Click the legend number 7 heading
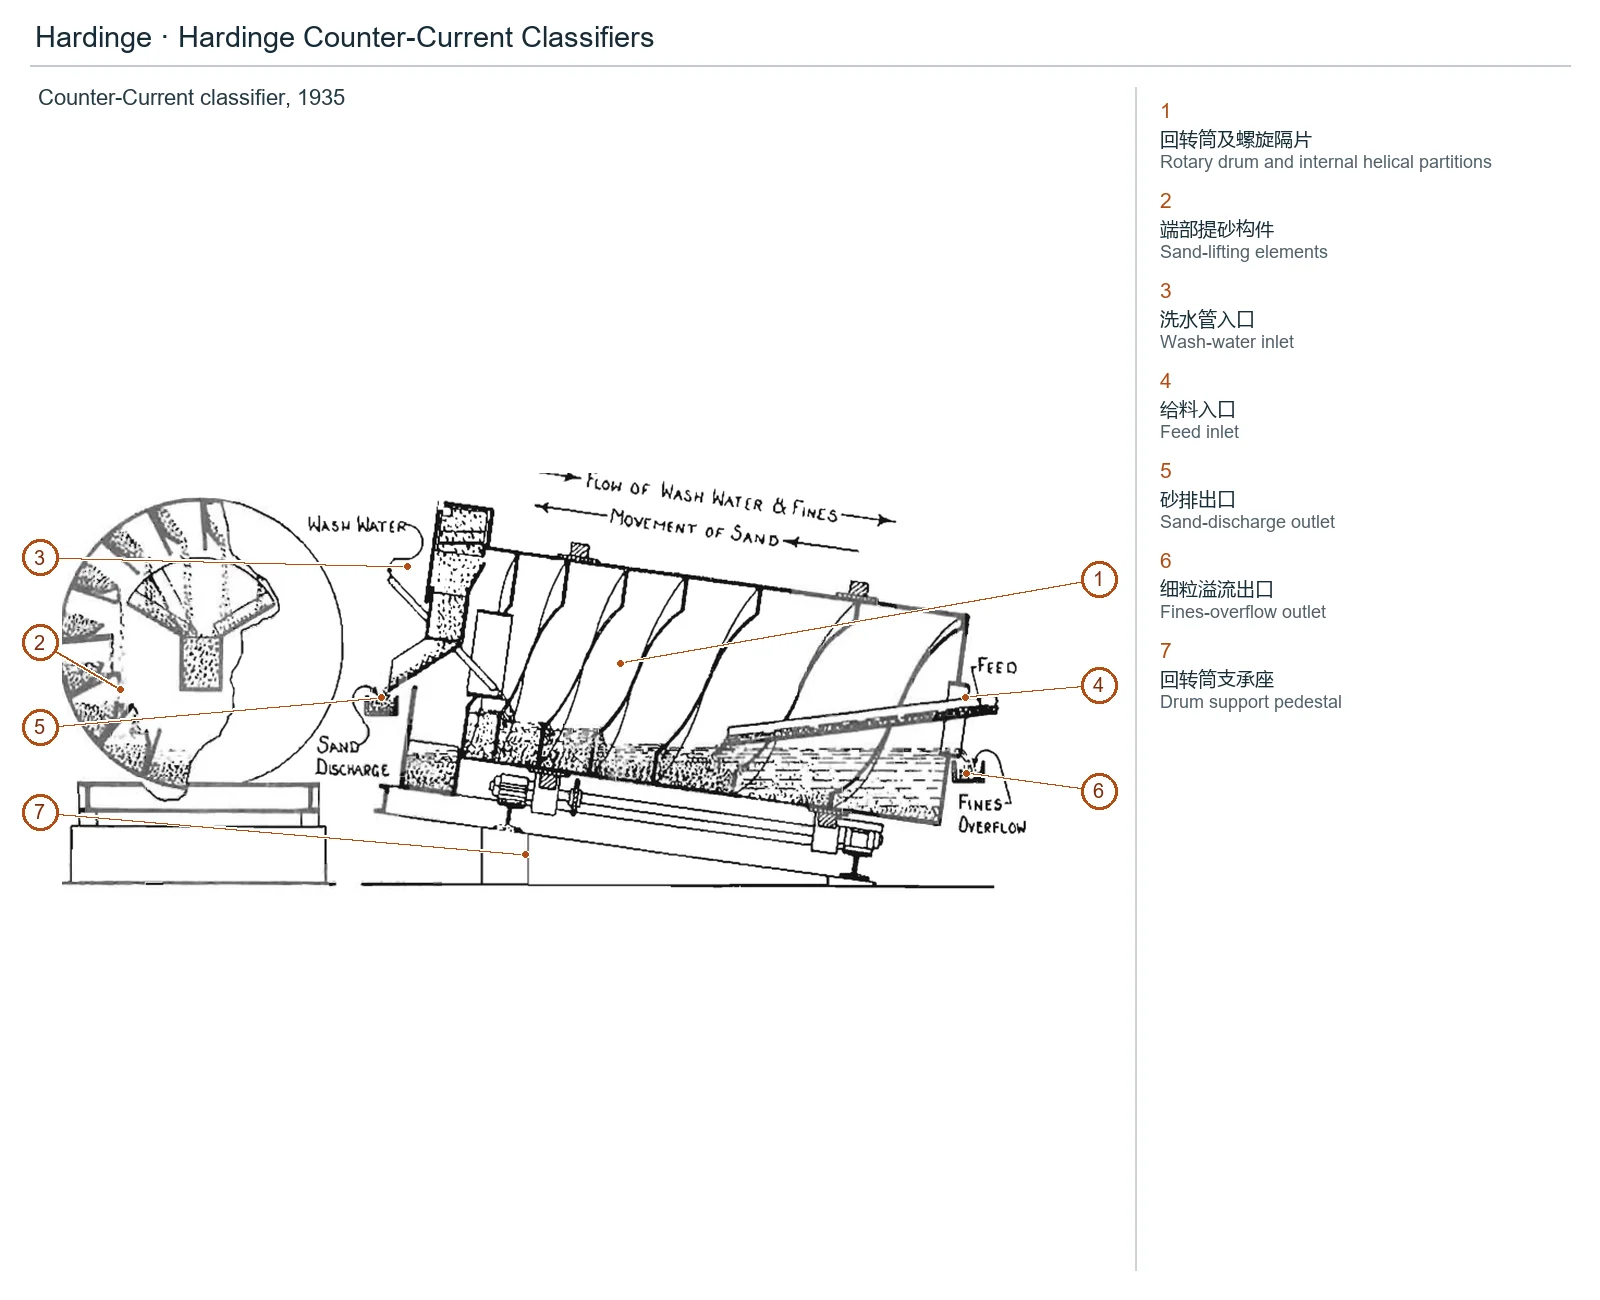Screen dimensions: 1600x1300 click(1165, 651)
